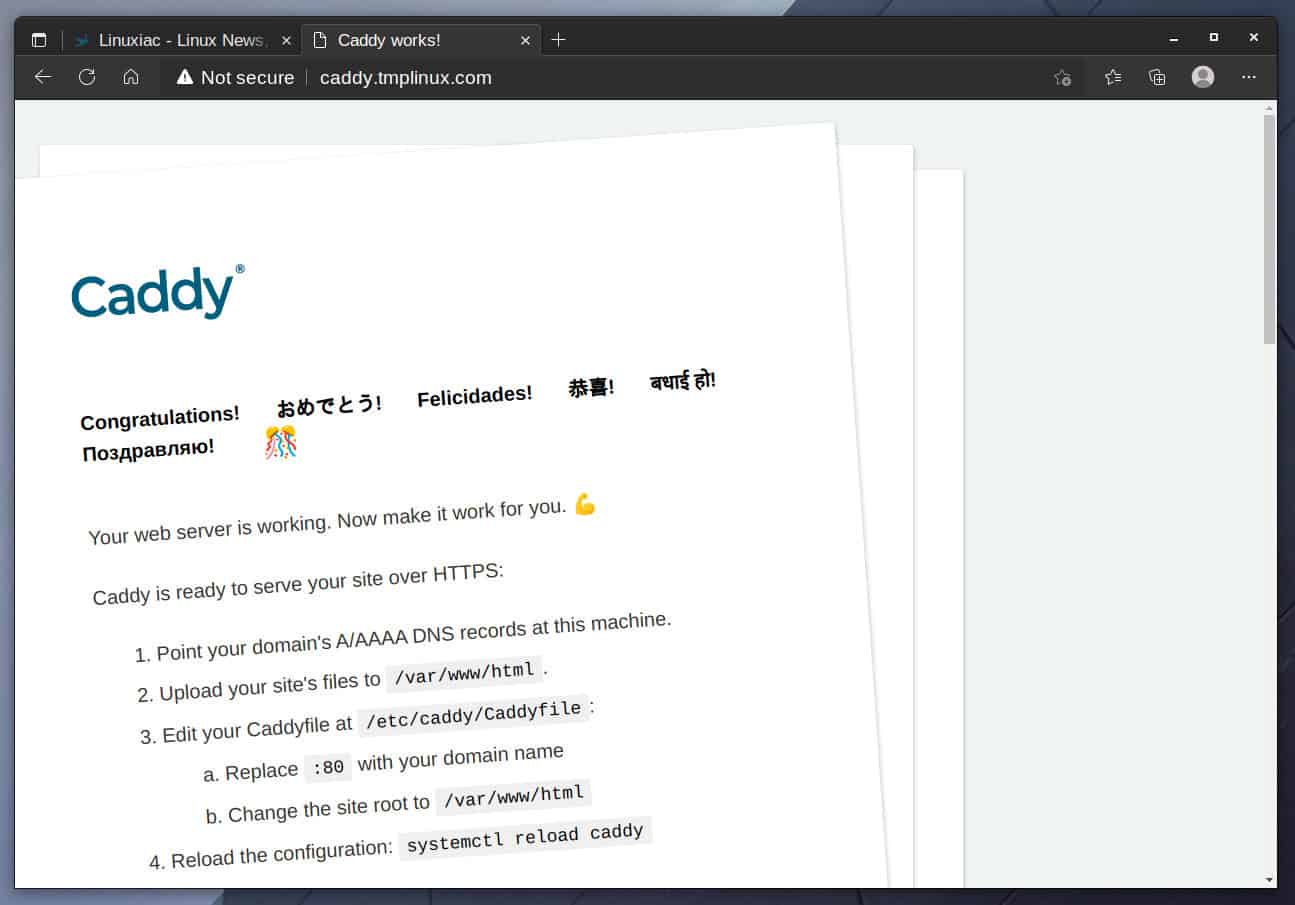Screen dimensions: 1295x905
Task: Close the Linuxiac tab
Action: [x=286, y=40]
